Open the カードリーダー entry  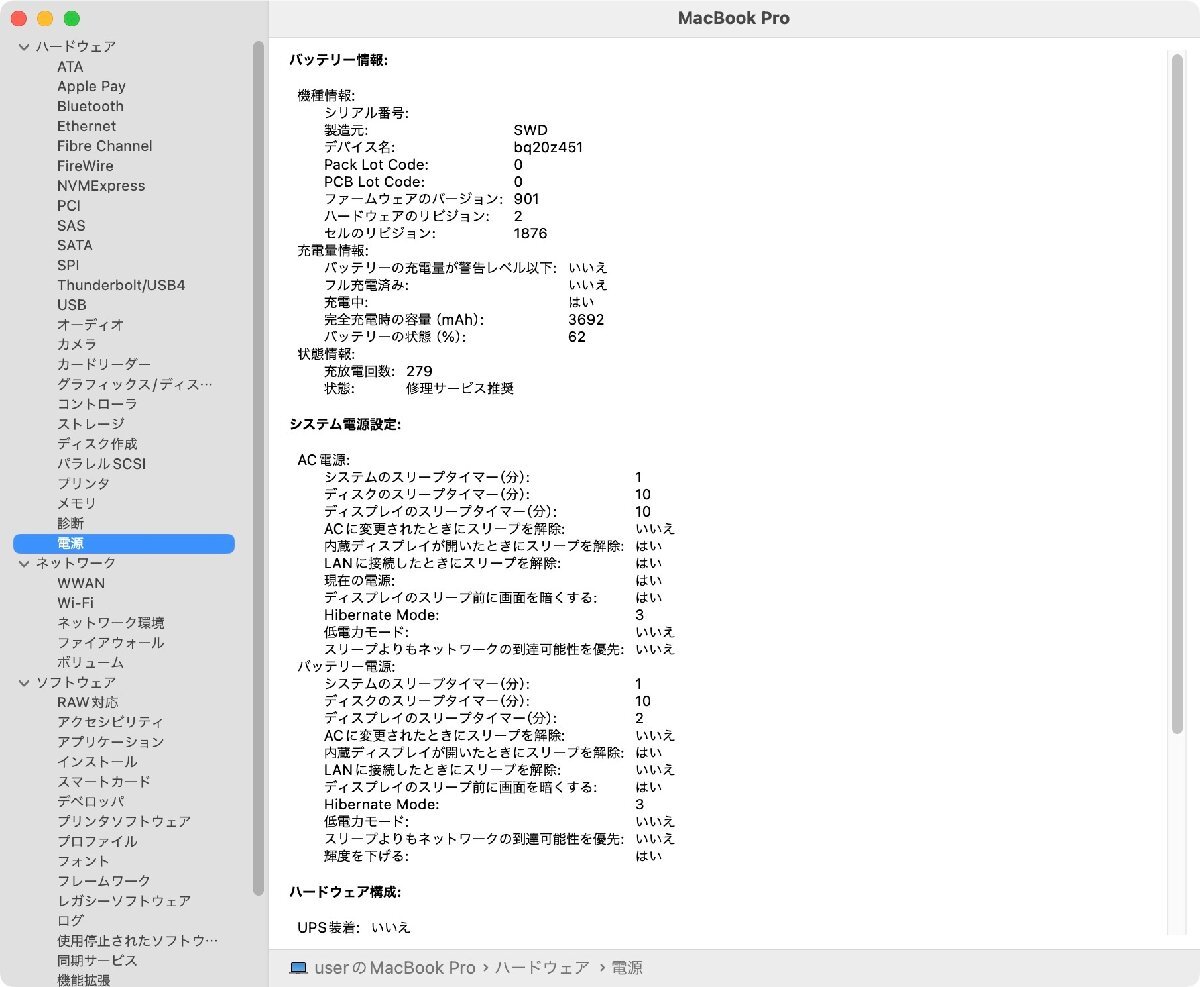click(x=104, y=364)
